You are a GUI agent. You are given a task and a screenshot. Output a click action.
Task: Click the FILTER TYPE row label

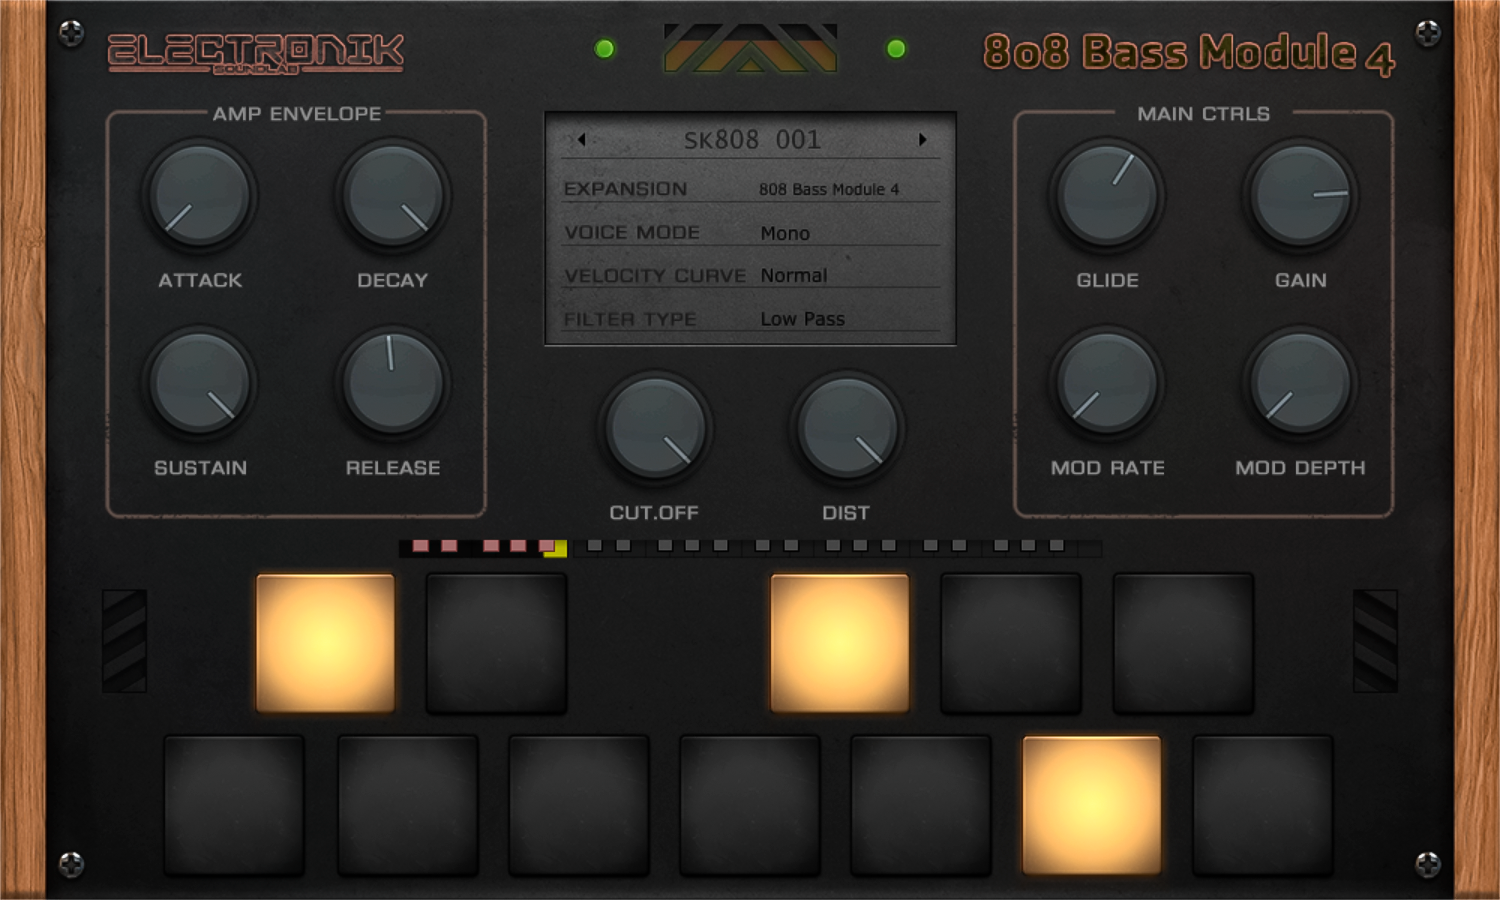point(630,319)
